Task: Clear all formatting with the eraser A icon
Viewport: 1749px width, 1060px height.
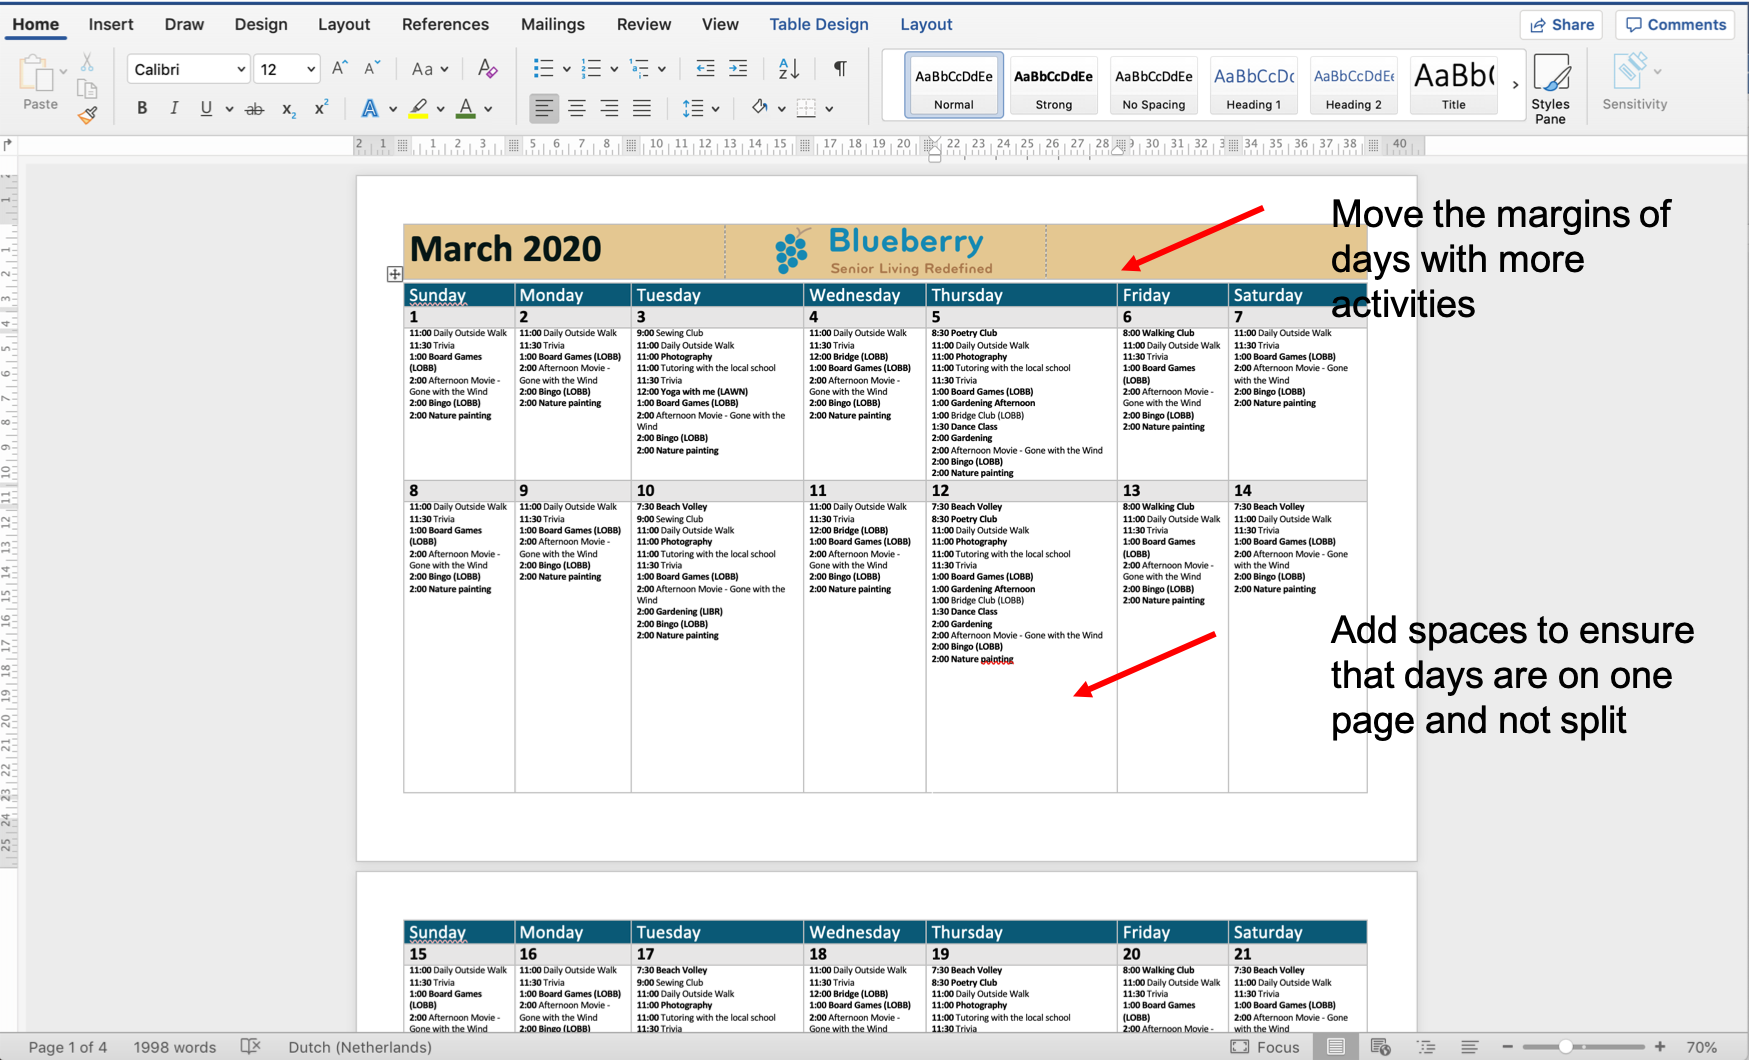Action: point(487,68)
